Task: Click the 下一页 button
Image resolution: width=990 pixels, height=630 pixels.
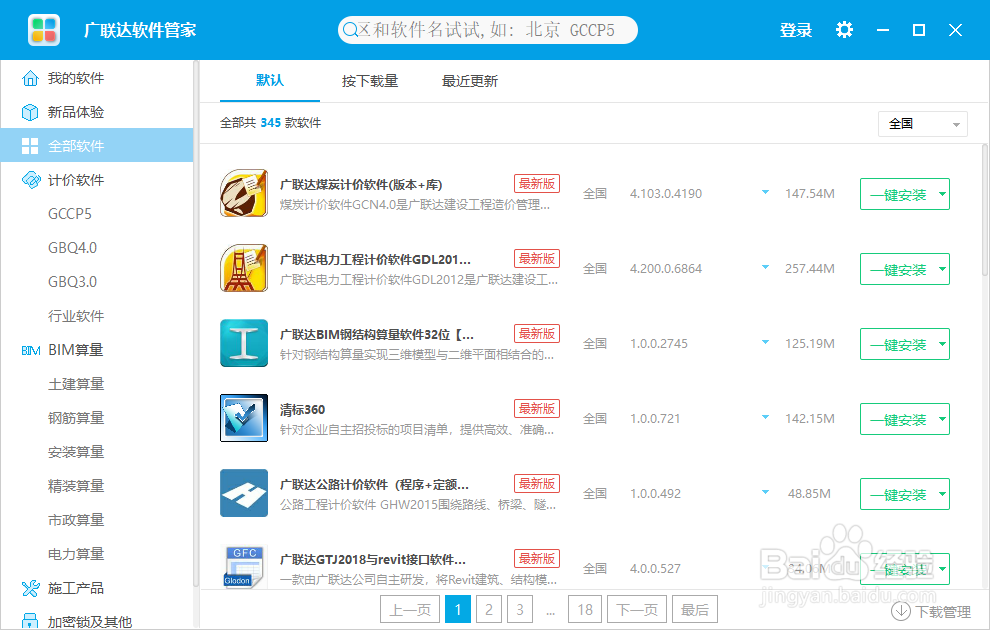Action: 636,609
